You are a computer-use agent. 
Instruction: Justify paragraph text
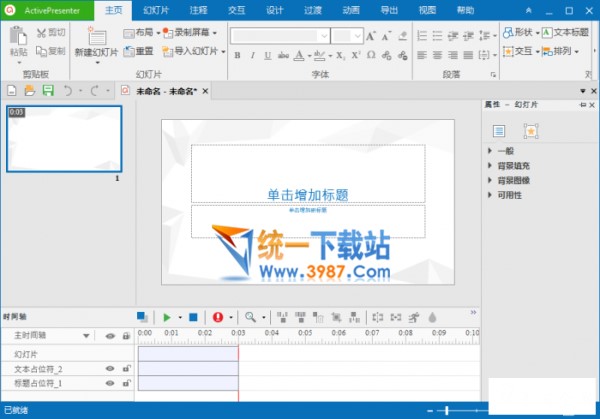pos(468,55)
